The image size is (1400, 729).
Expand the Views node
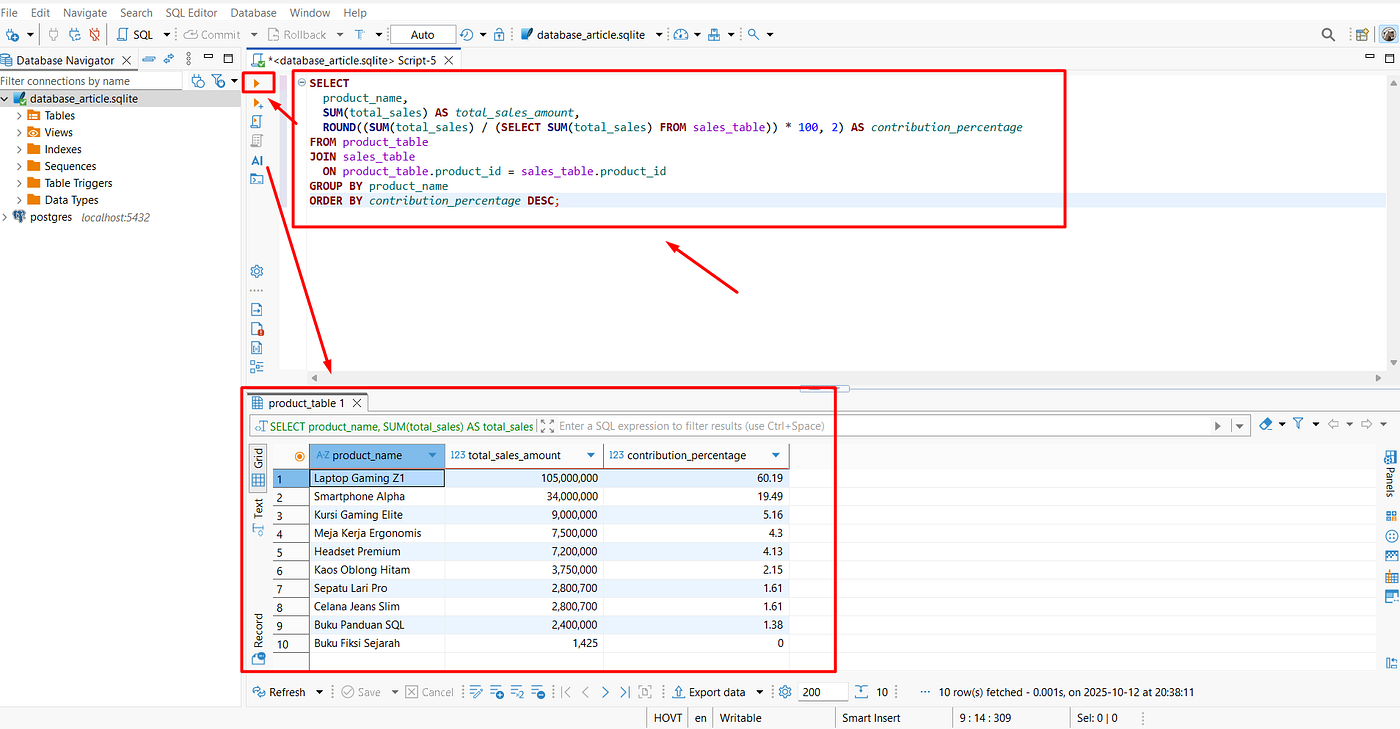[19, 133]
